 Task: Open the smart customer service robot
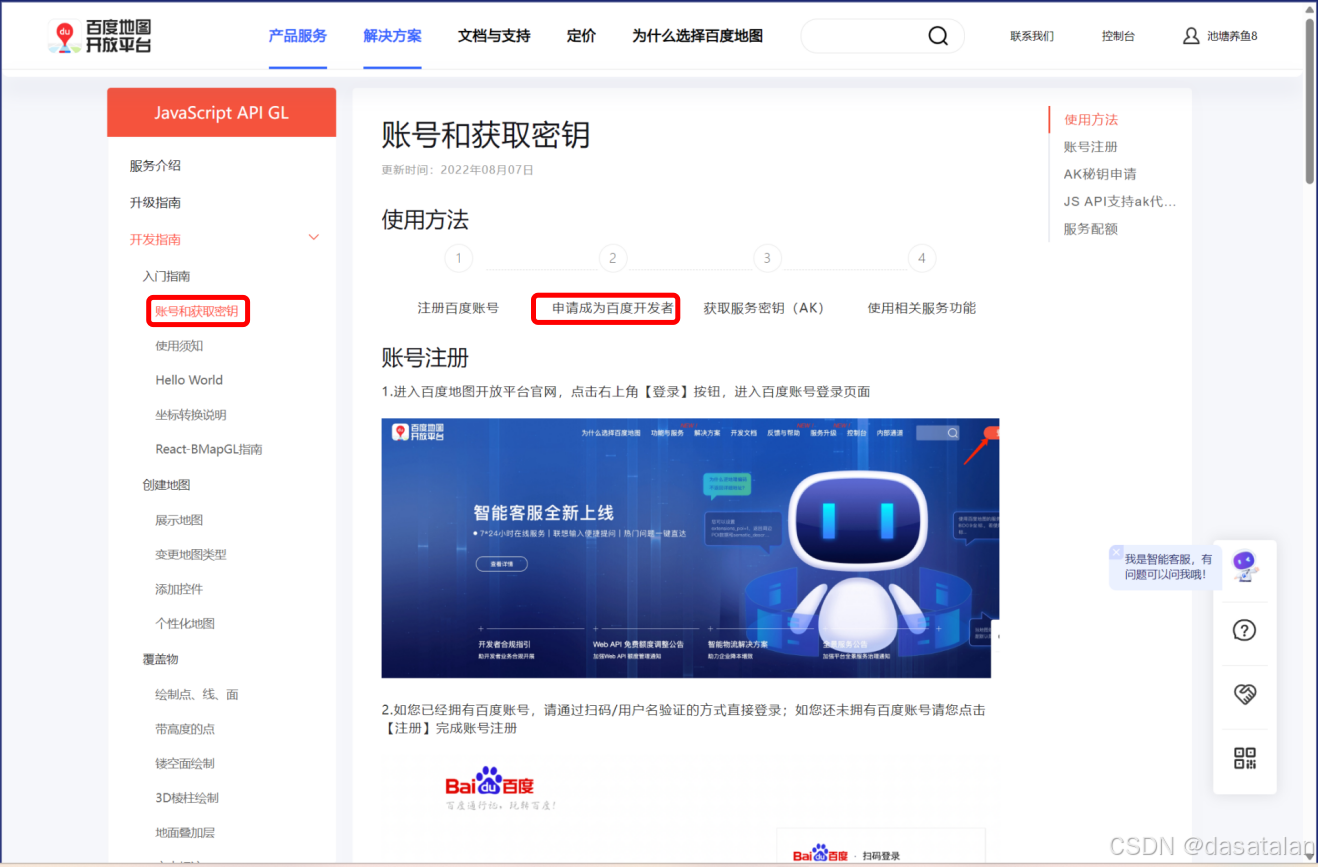[x=1244, y=566]
